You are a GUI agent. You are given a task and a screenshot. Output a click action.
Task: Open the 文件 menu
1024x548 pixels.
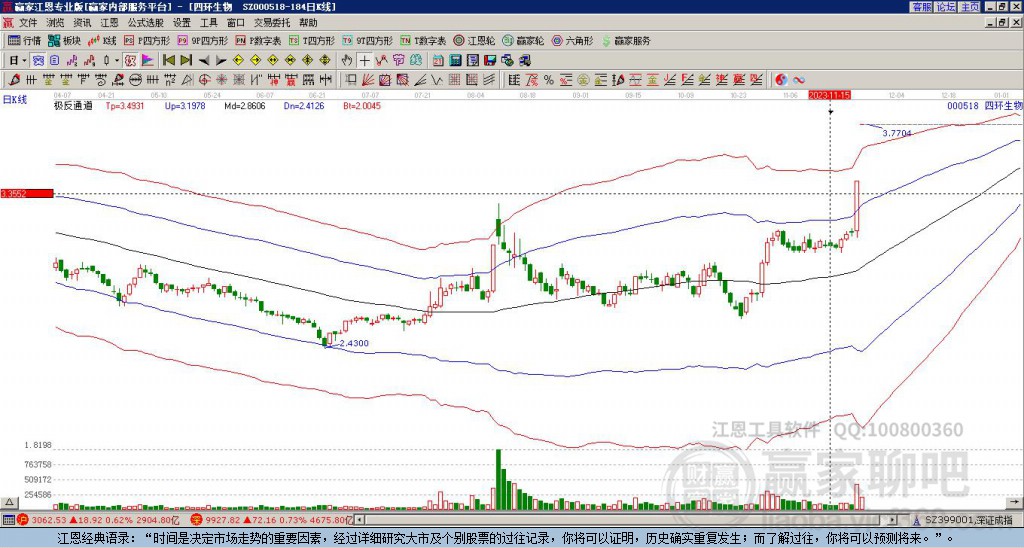point(28,23)
